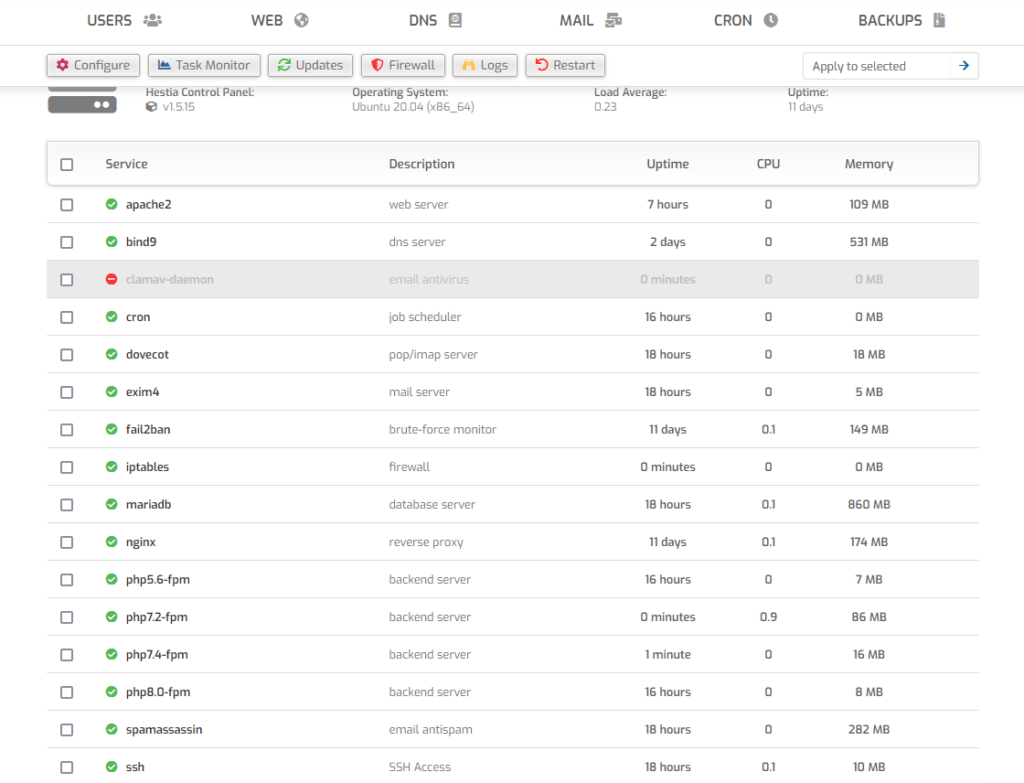The image size is (1024, 783).
Task: Click the mail server icon beside MAIL
Action: (613, 19)
